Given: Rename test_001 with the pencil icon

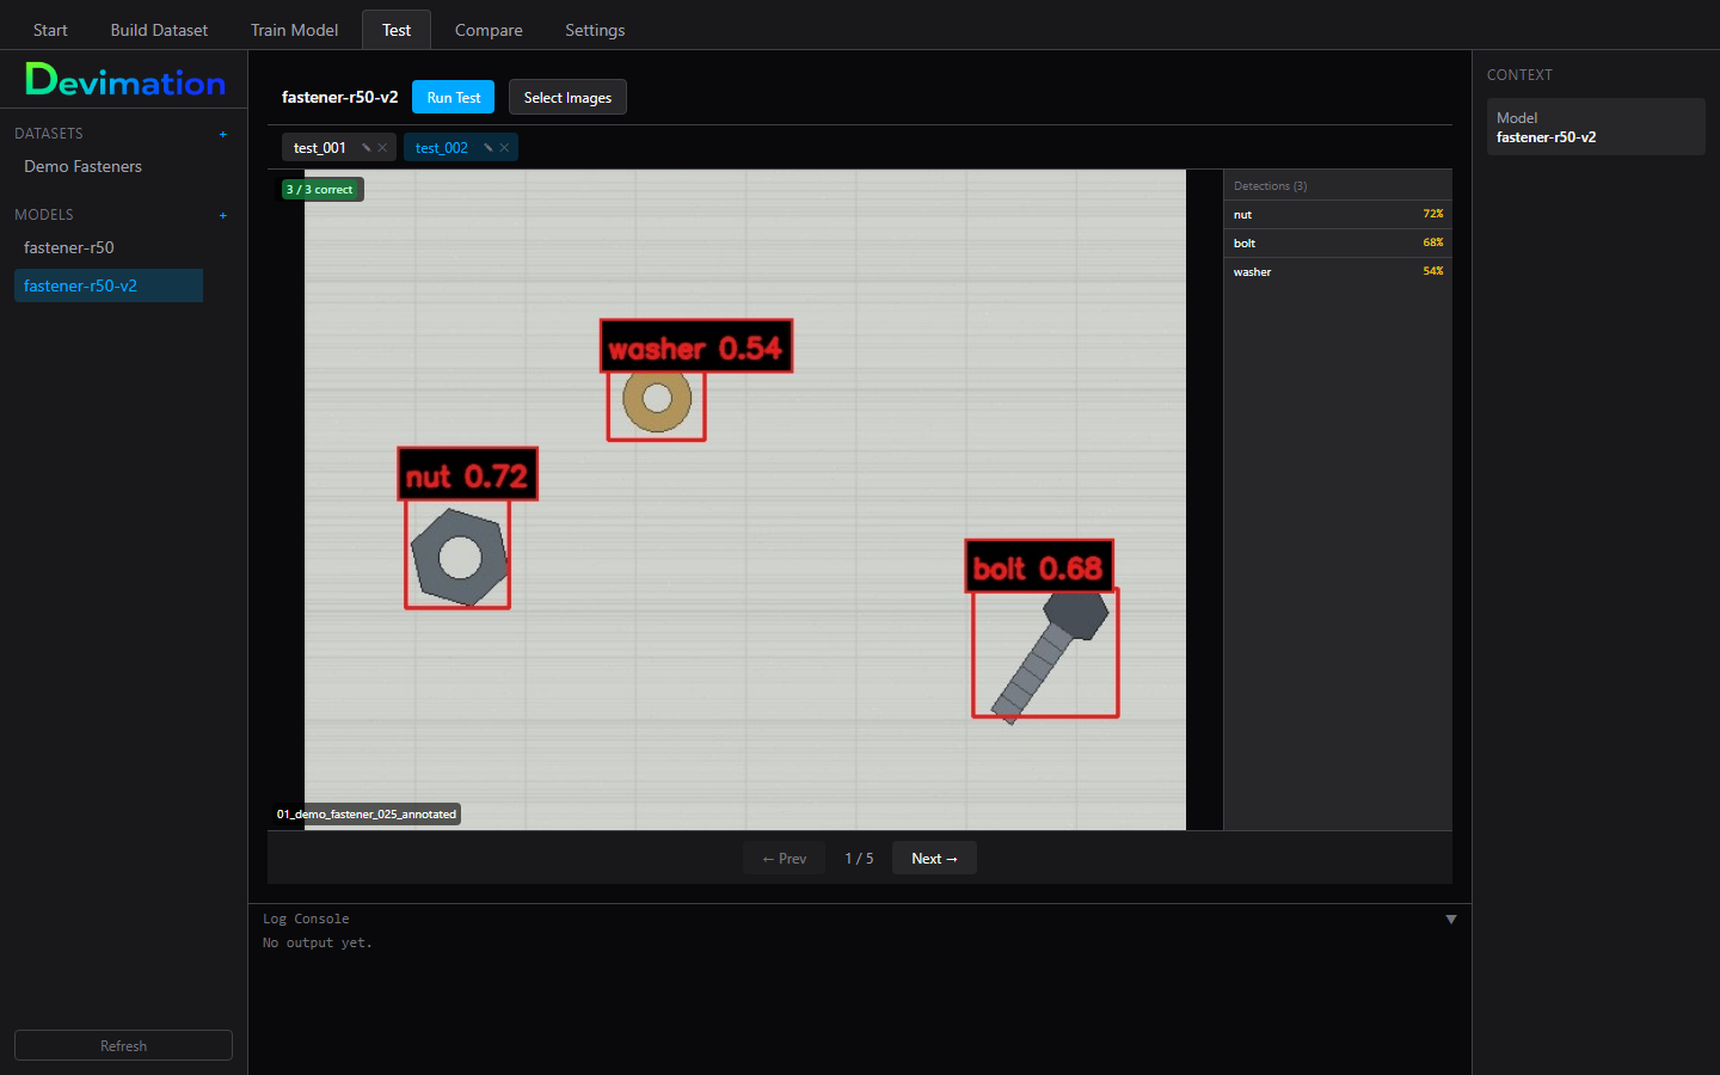Looking at the screenshot, I should [366, 148].
